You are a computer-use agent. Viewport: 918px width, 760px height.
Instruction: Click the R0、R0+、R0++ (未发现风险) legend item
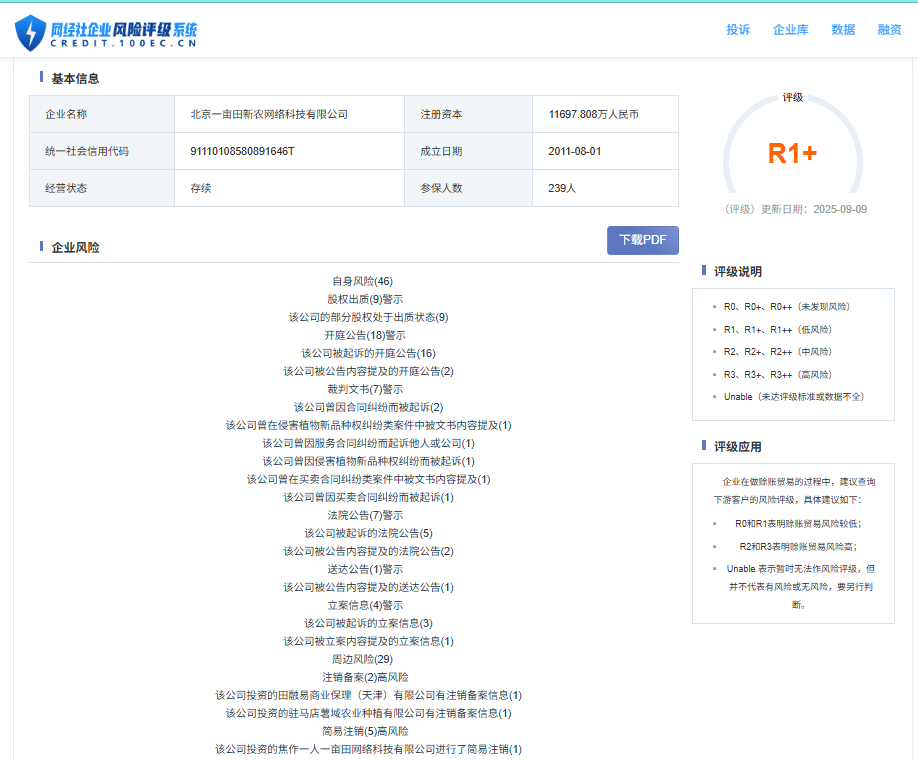[x=786, y=307]
